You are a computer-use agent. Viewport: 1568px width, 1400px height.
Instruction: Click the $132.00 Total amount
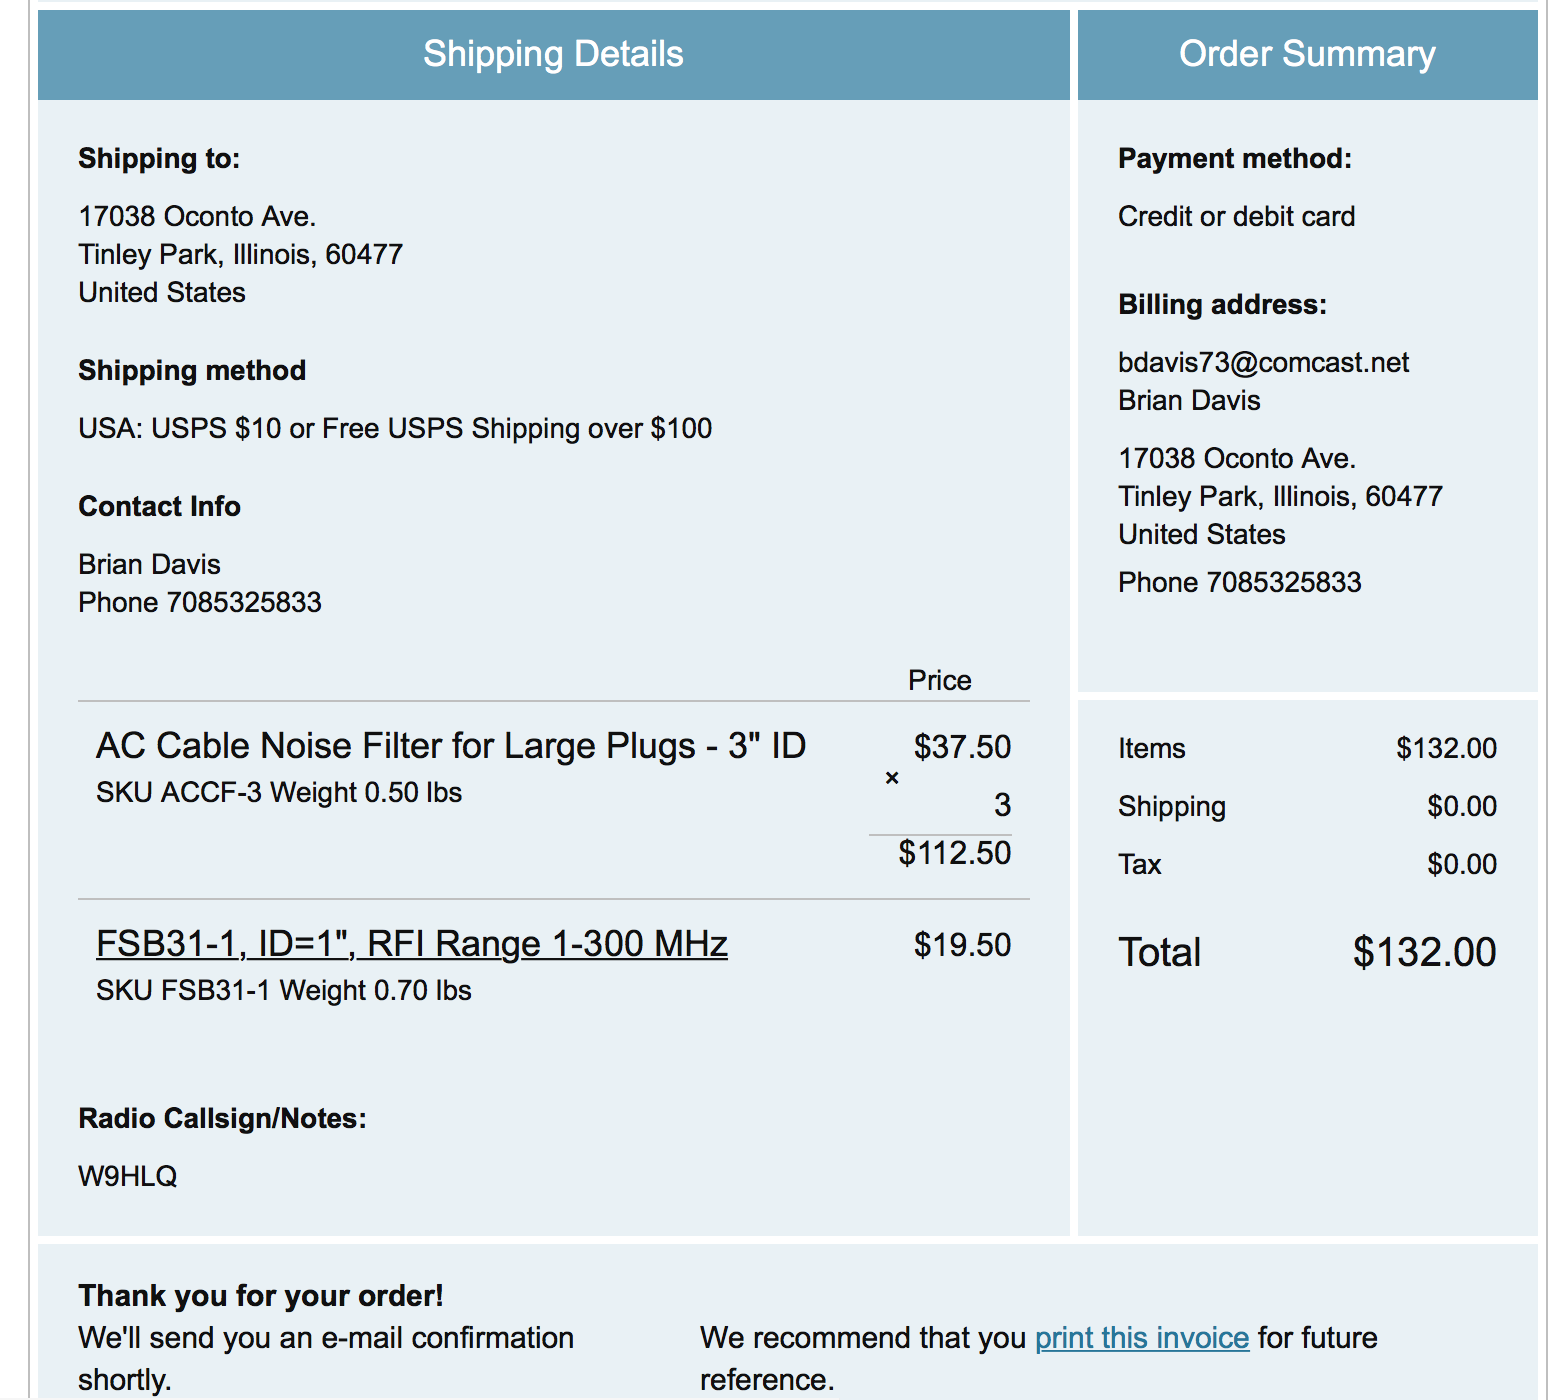pyautogui.click(x=1423, y=952)
